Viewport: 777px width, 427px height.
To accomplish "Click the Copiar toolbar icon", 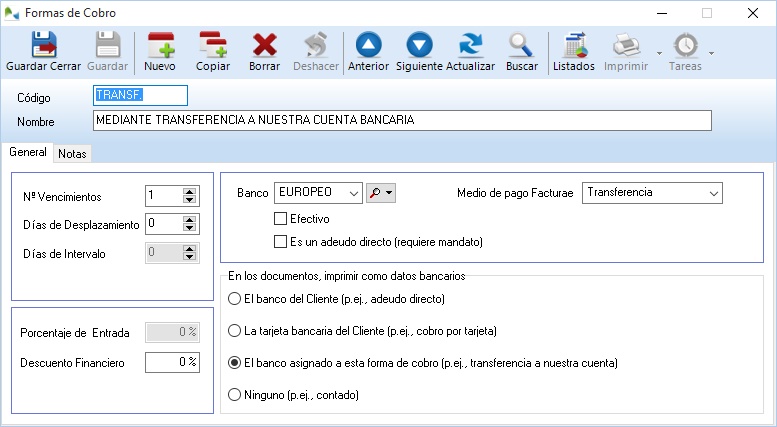I will point(213,46).
